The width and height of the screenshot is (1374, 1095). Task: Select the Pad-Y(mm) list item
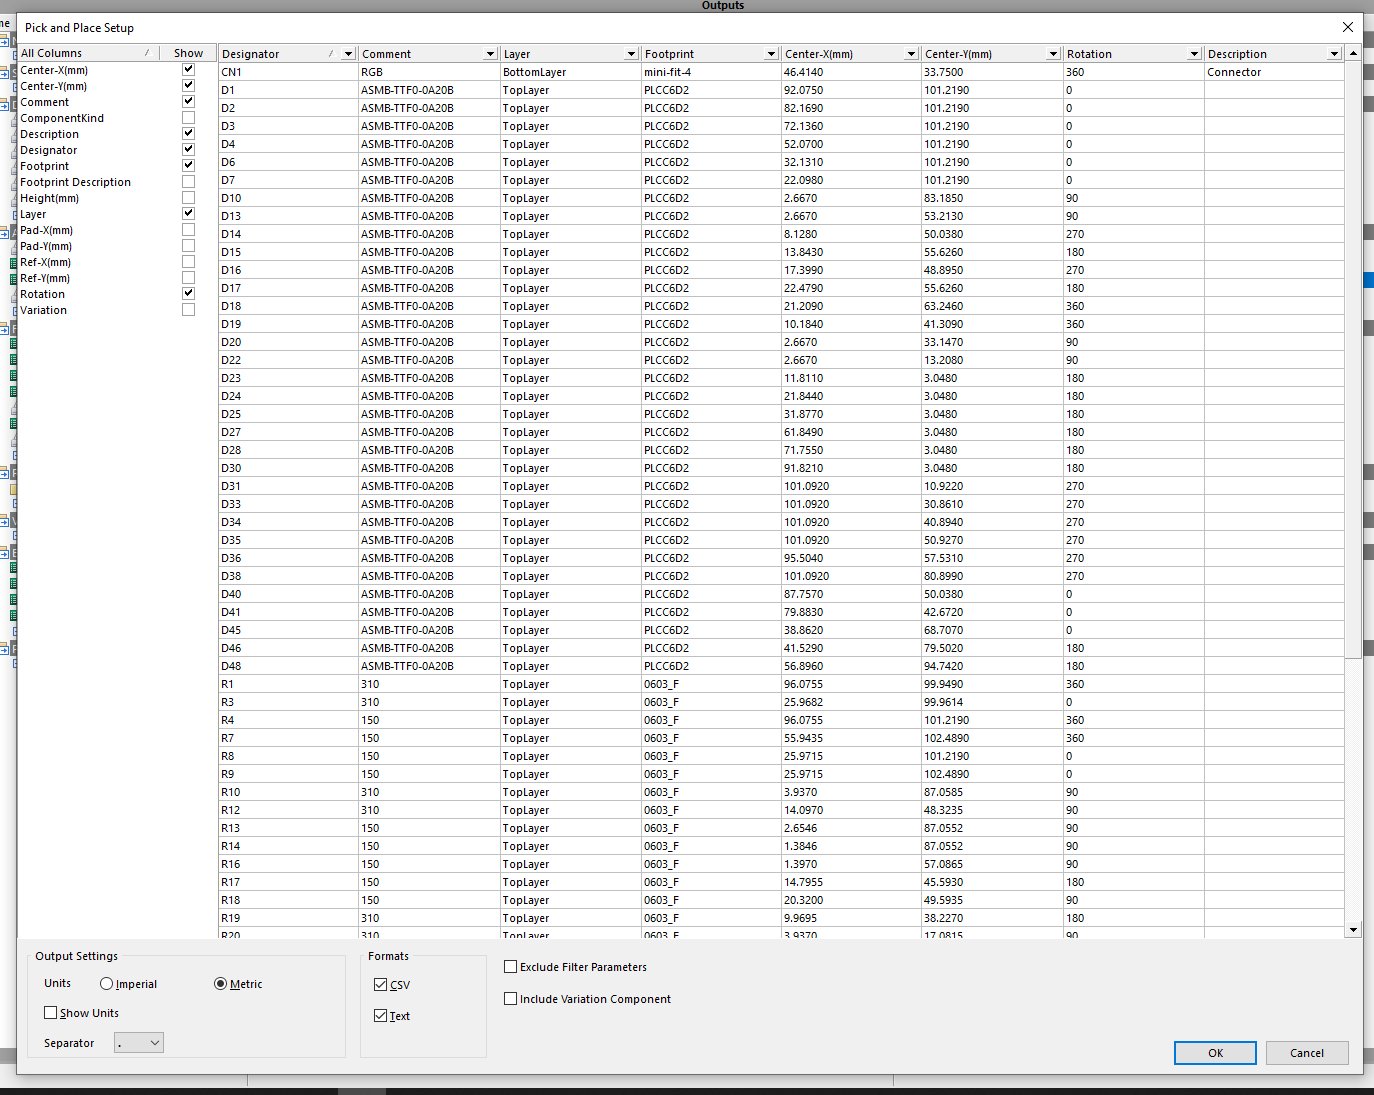pyautogui.click(x=46, y=246)
